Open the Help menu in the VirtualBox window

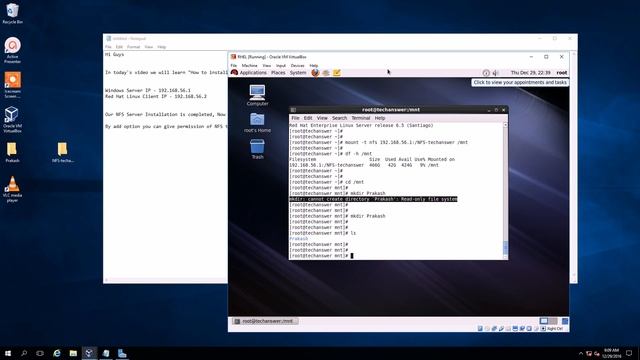pyautogui.click(x=313, y=65)
